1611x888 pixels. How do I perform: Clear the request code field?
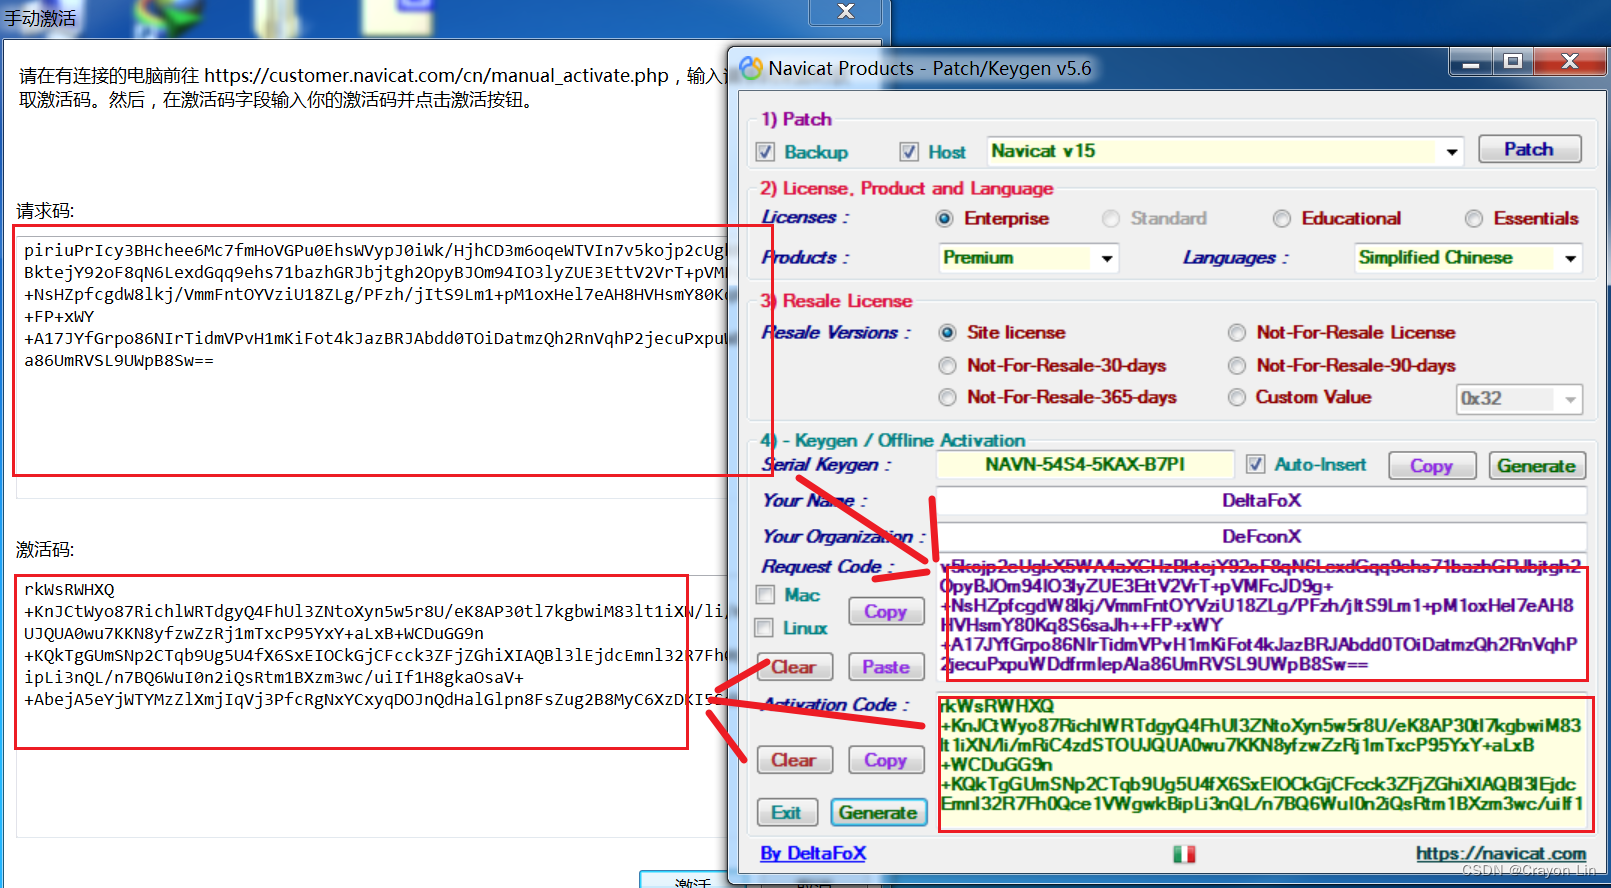(x=793, y=667)
